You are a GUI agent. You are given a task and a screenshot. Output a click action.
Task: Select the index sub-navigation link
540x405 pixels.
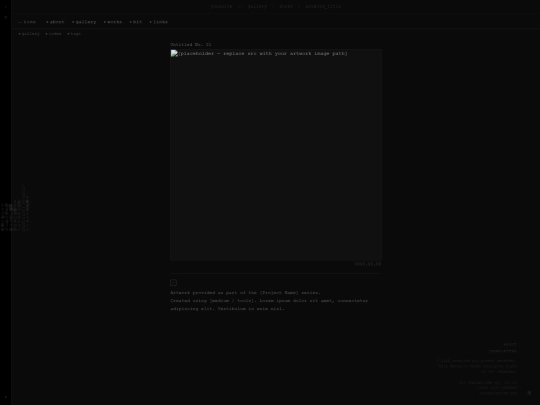tap(53, 34)
